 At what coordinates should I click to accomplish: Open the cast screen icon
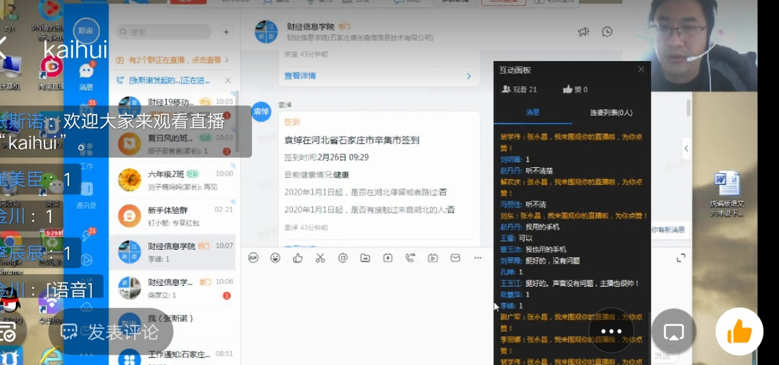674,331
